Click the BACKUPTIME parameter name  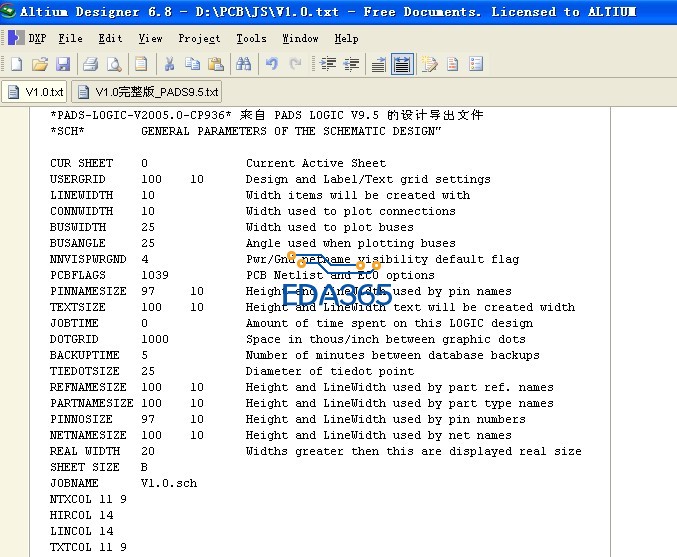point(85,355)
